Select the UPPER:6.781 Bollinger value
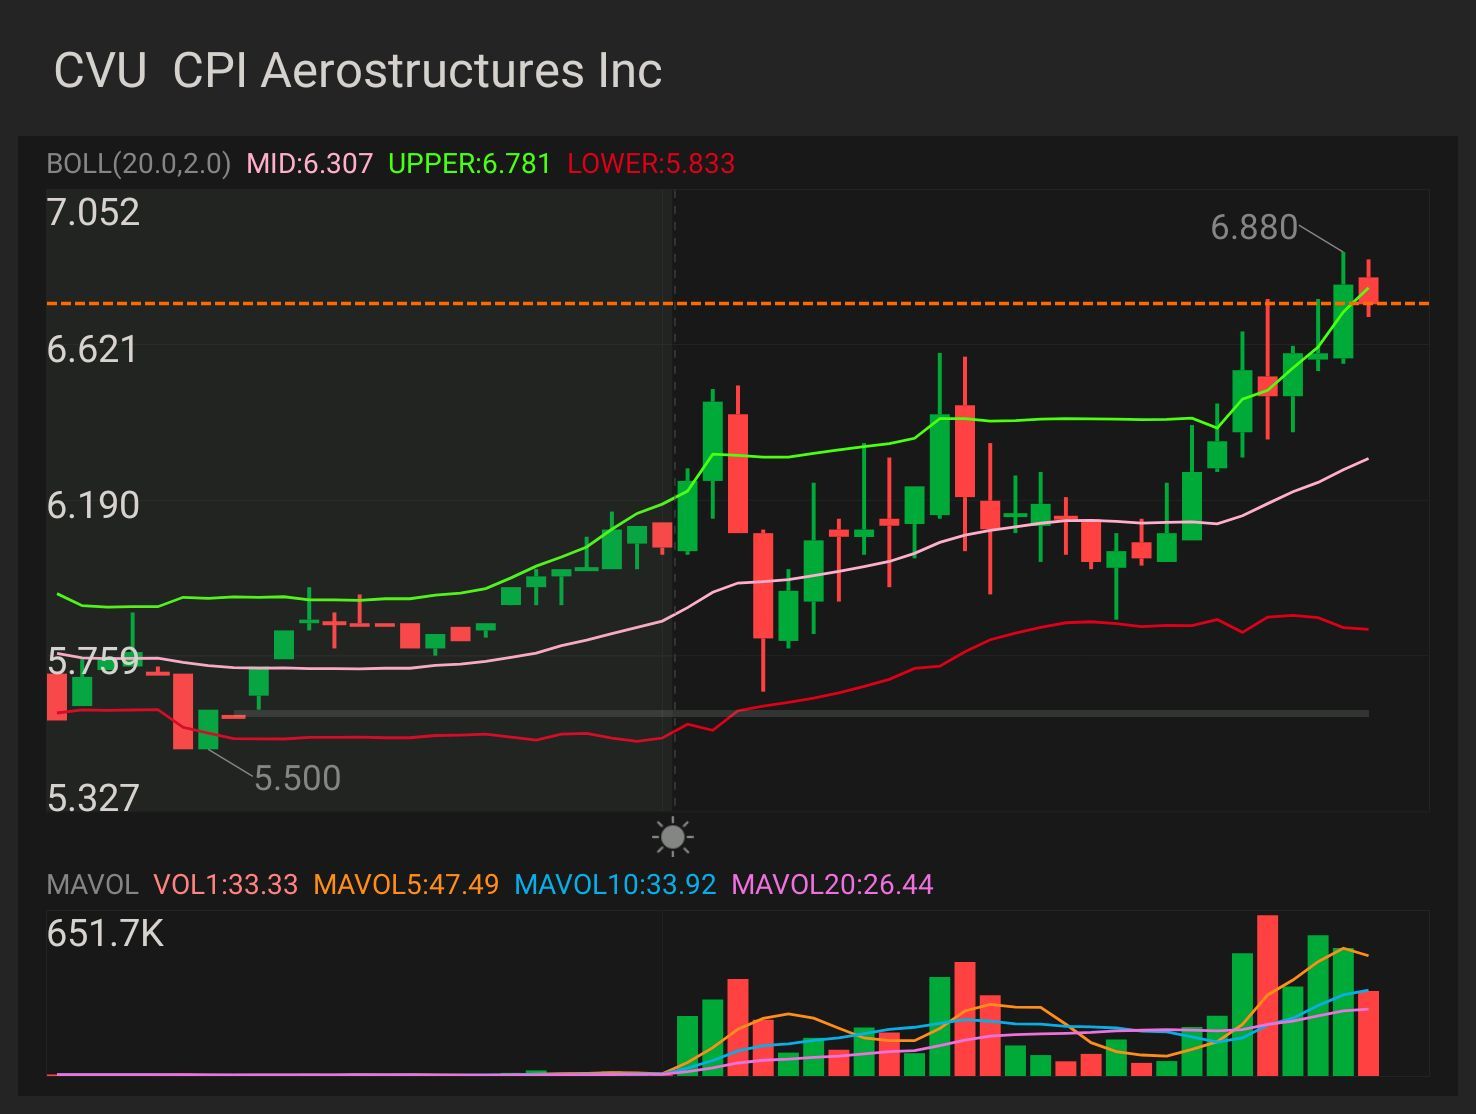Viewport: 1476px width, 1114px height. click(x=469, y=164)
